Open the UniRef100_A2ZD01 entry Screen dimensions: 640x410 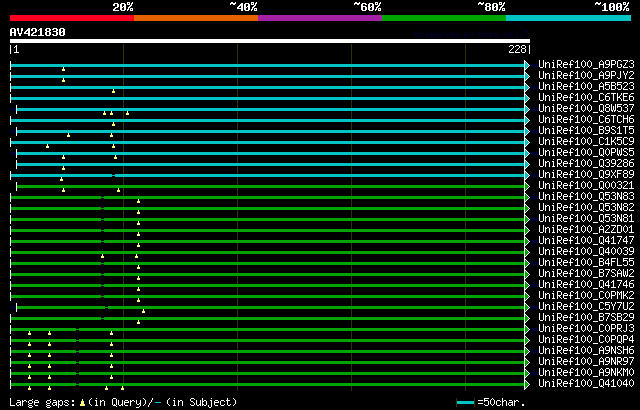click(x=586, y=230)
